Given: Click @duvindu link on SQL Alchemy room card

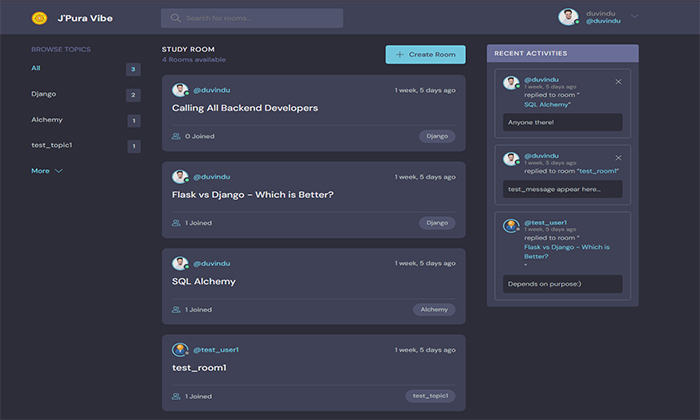Looking at the screenshot, I should (212, 263).
